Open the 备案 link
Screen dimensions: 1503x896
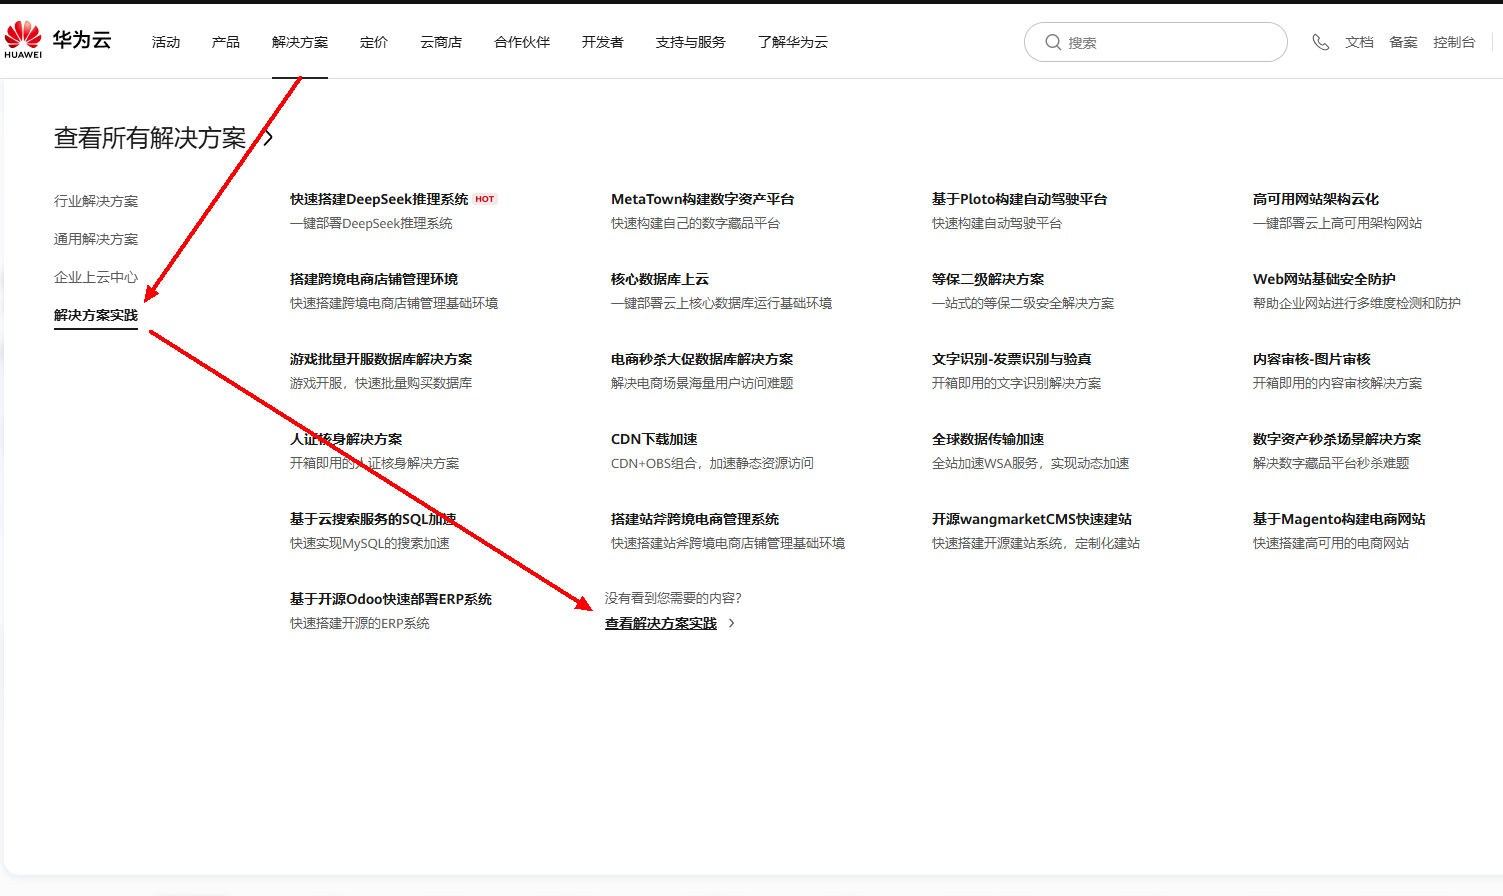[x=1403, y=42]
